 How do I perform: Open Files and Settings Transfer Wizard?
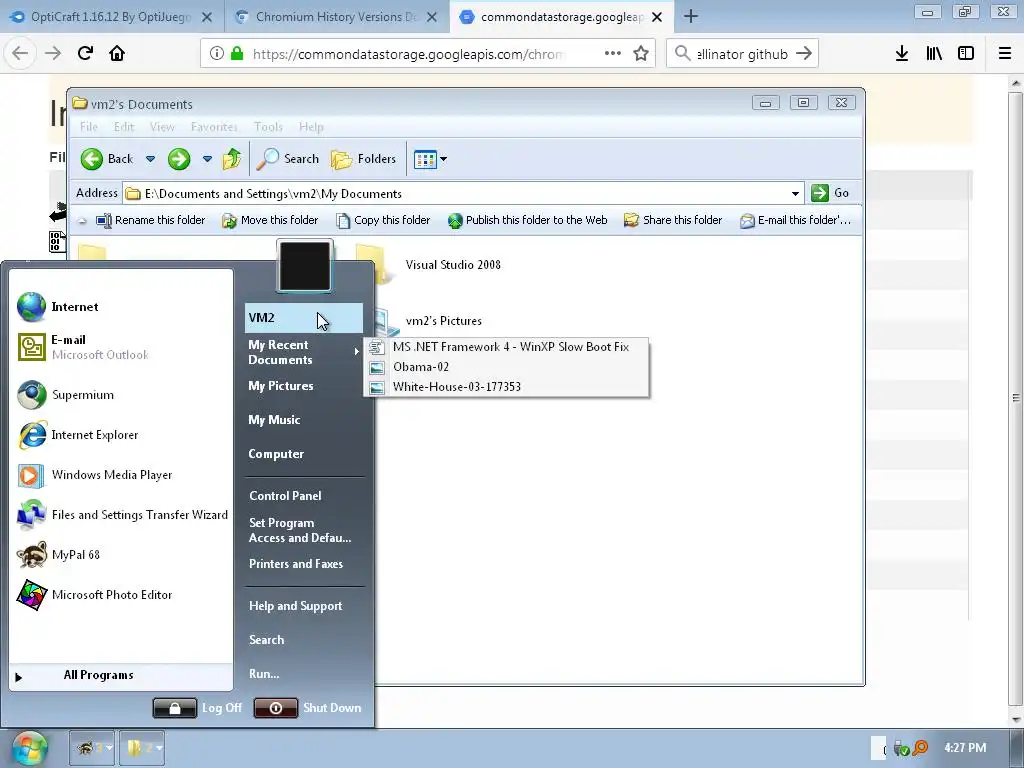coord(123,515)
